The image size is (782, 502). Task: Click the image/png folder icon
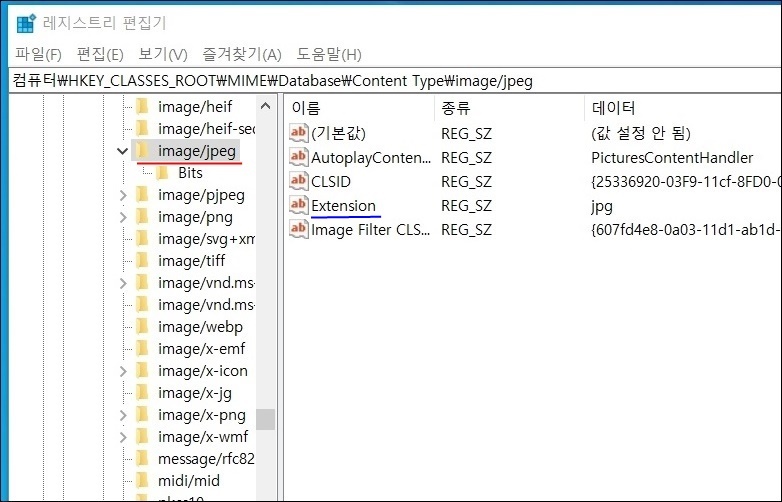(x=143, y=217)
